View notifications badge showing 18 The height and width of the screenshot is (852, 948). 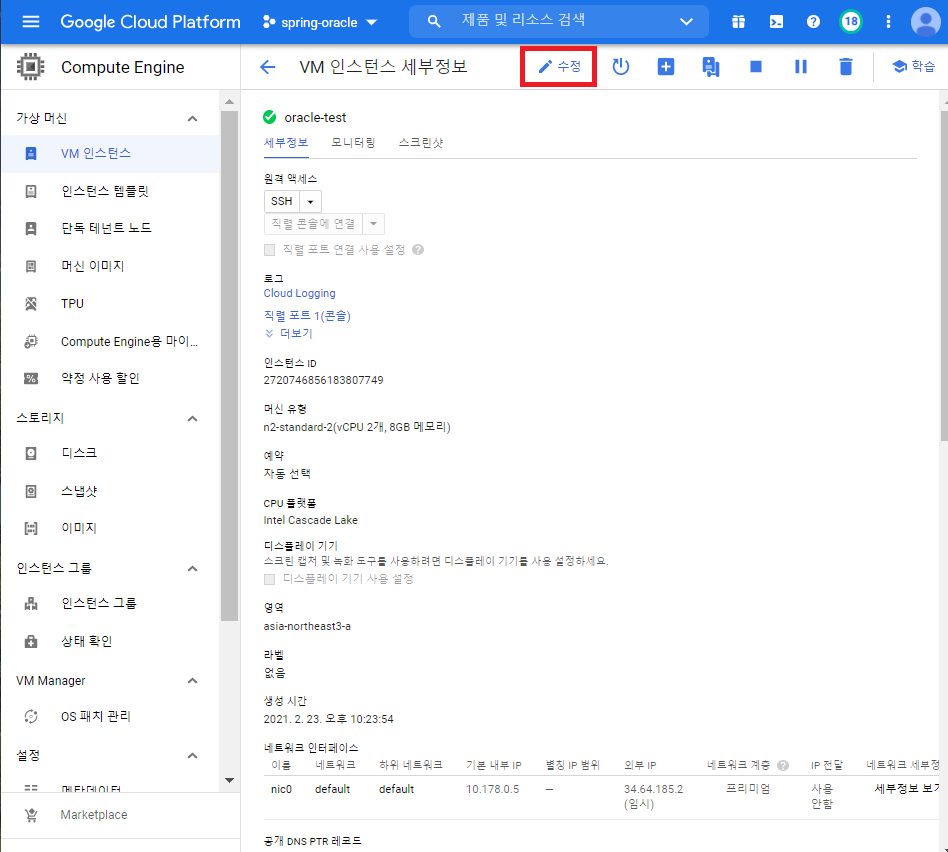click(x=851, y=22)
